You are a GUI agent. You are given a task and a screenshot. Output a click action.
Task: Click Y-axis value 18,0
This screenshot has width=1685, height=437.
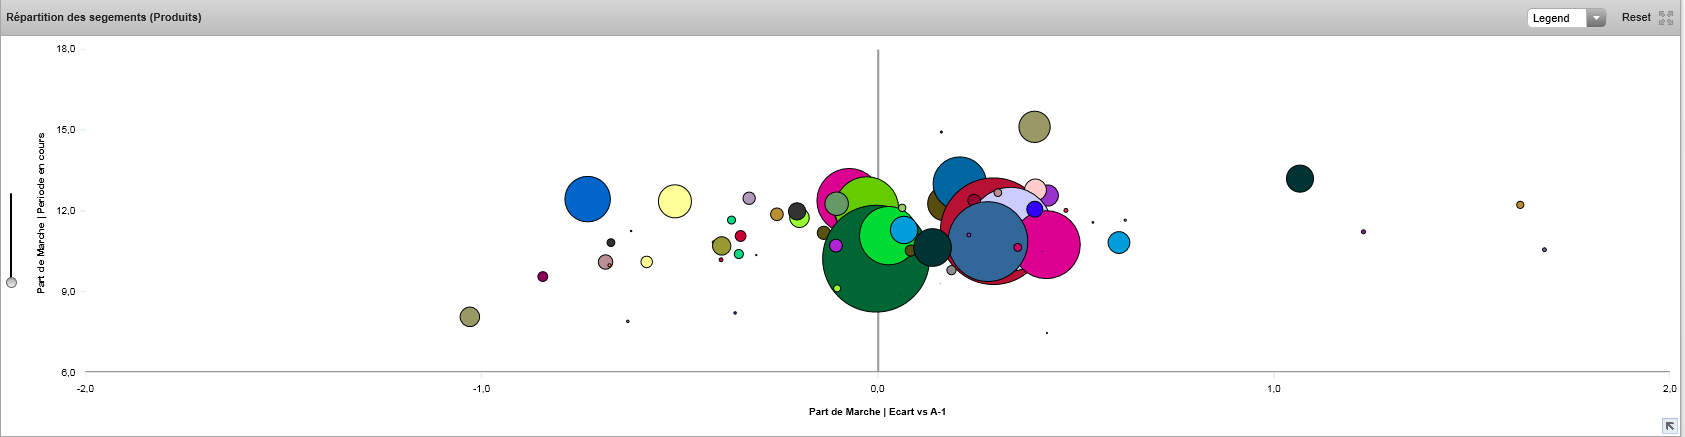pyautogui.click(x=66, y=48)
